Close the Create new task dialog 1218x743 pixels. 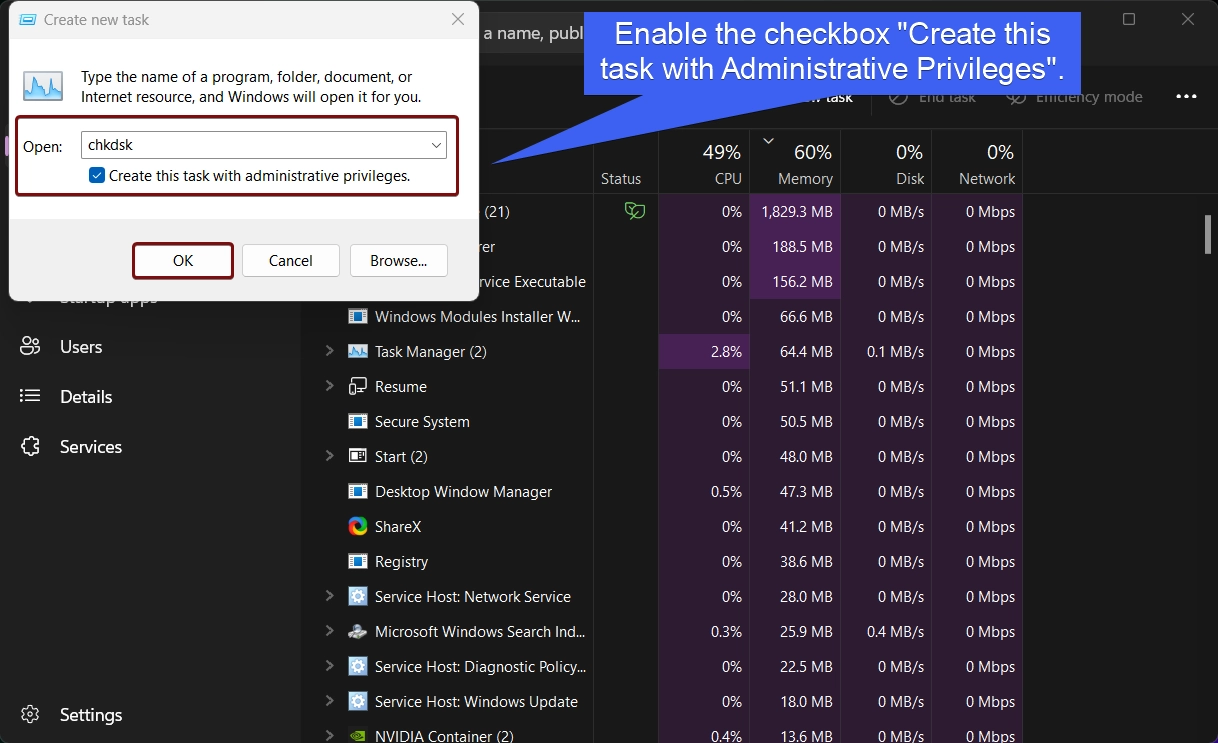coord(457,20)
